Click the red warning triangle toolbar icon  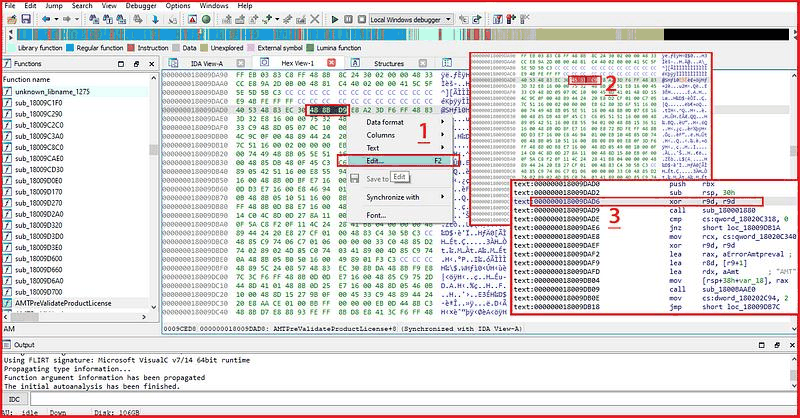click(x=192, y=19)
